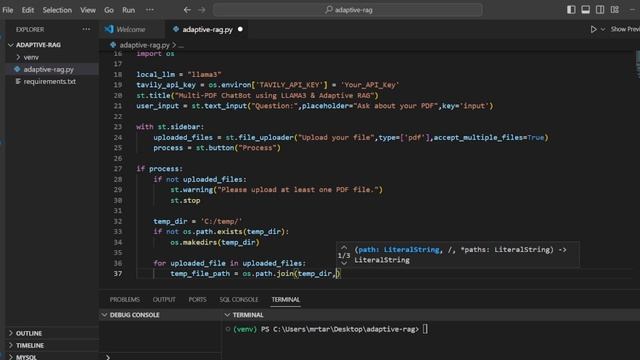Screen dimensions: 640x360
Task: Open requirements.txt in Explorer
Action: click(x=51, y=82)
